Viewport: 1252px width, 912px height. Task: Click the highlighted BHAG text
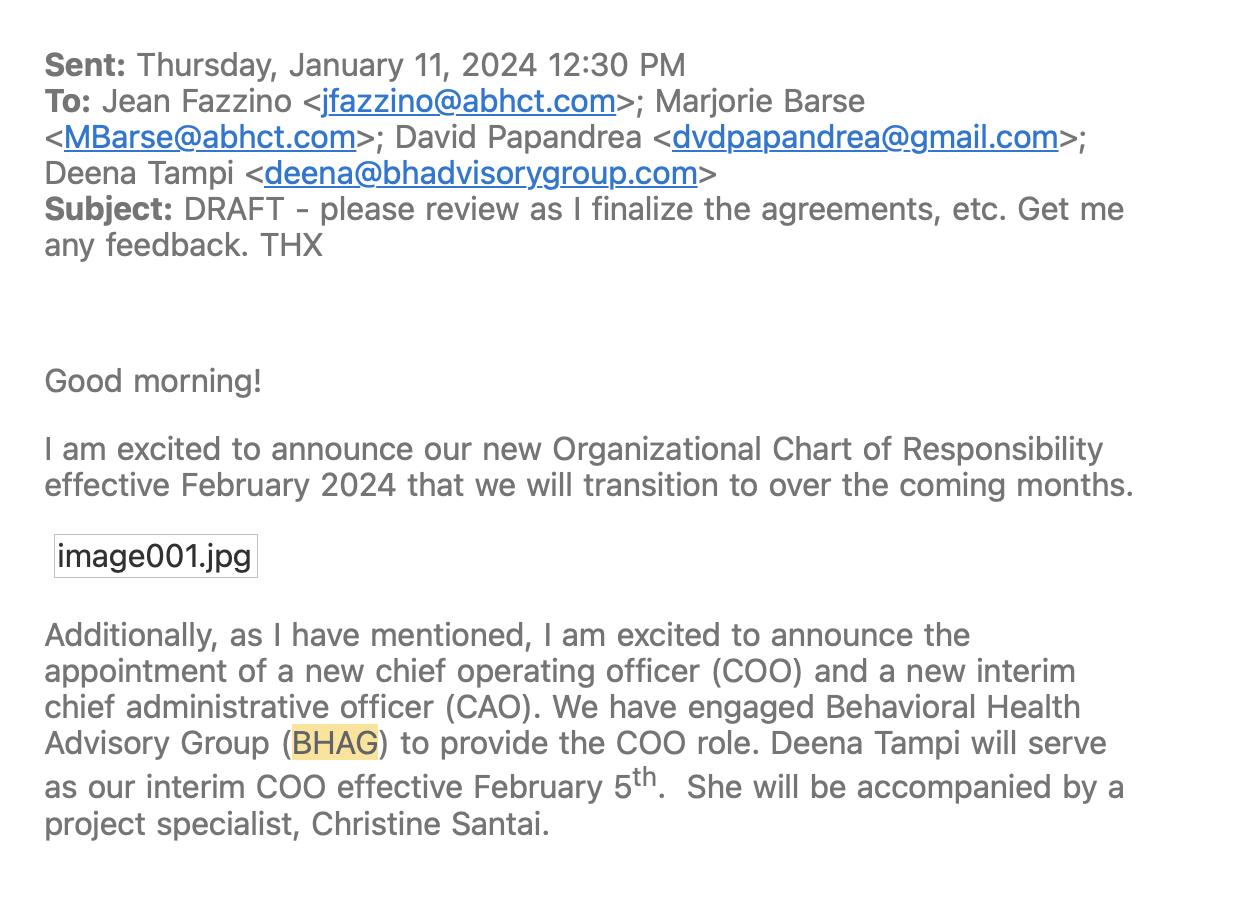(335, 743)
